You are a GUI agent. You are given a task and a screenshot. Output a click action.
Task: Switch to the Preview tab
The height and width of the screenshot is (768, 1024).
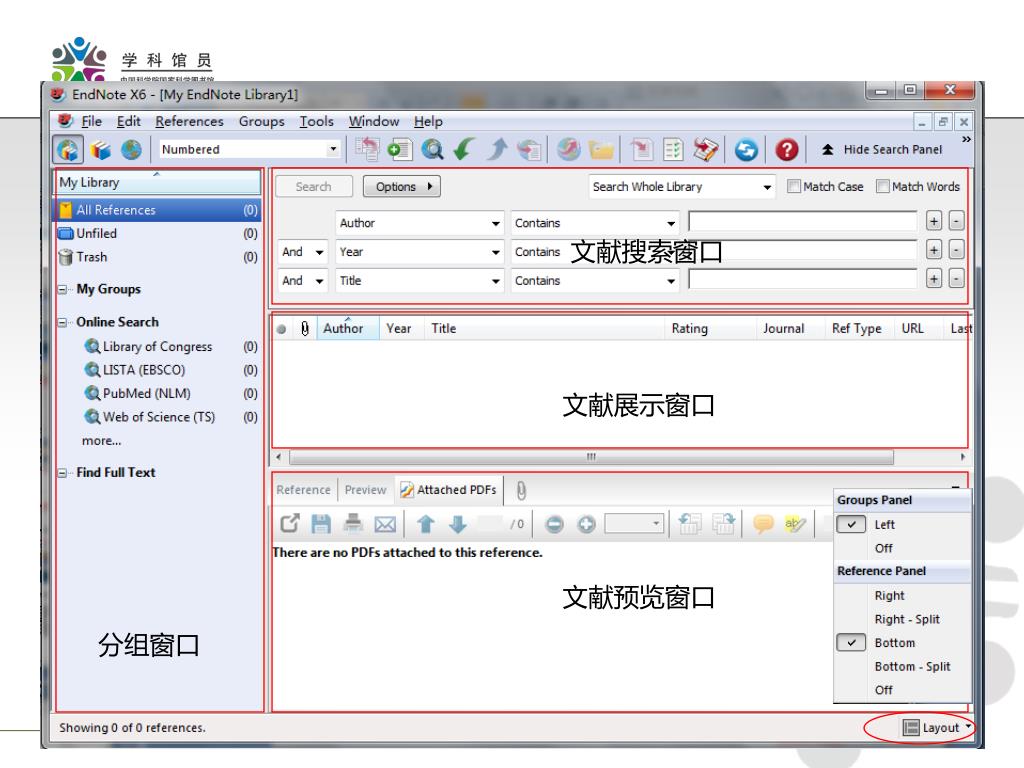(x=366, y=490)
